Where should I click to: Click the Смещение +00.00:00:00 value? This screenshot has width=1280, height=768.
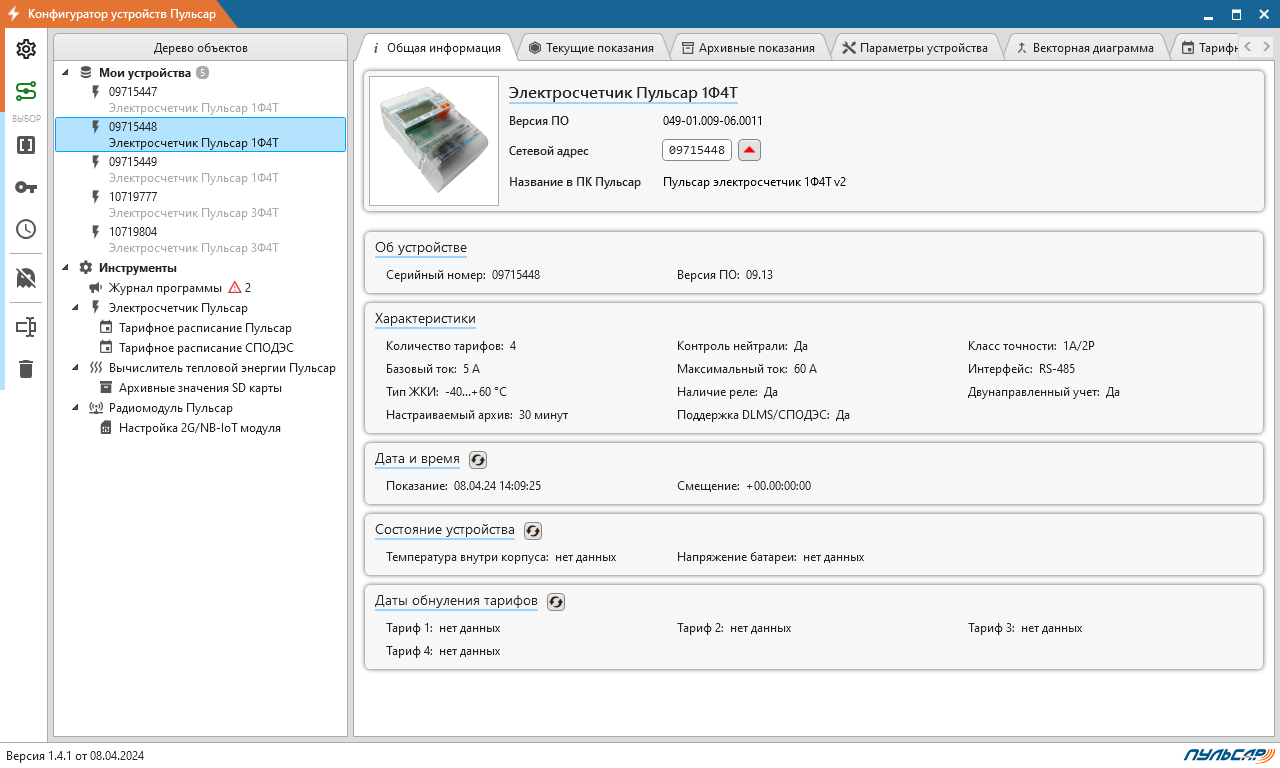coord(778,486)
